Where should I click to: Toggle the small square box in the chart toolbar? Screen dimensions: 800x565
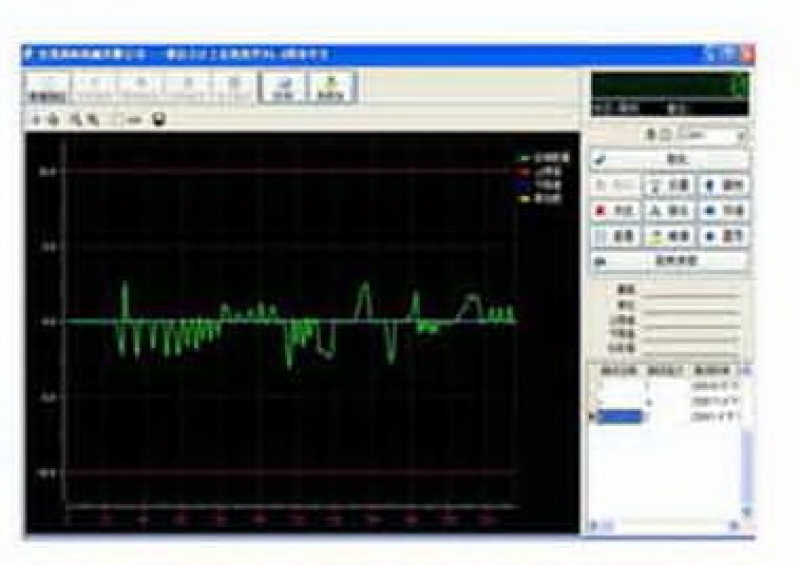click(117, 120)
